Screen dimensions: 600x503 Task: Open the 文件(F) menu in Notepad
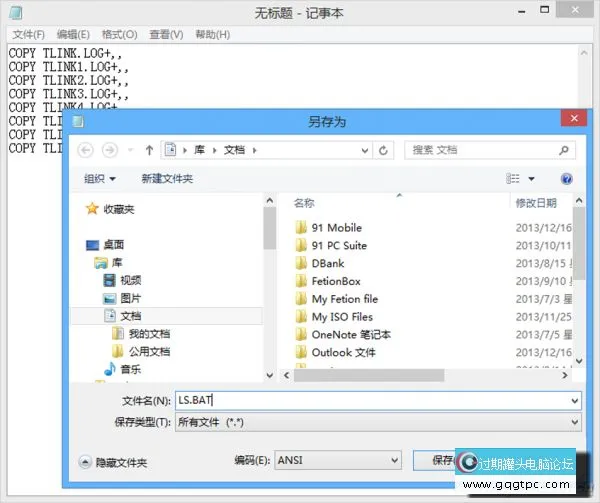click(x=28, y=35)
